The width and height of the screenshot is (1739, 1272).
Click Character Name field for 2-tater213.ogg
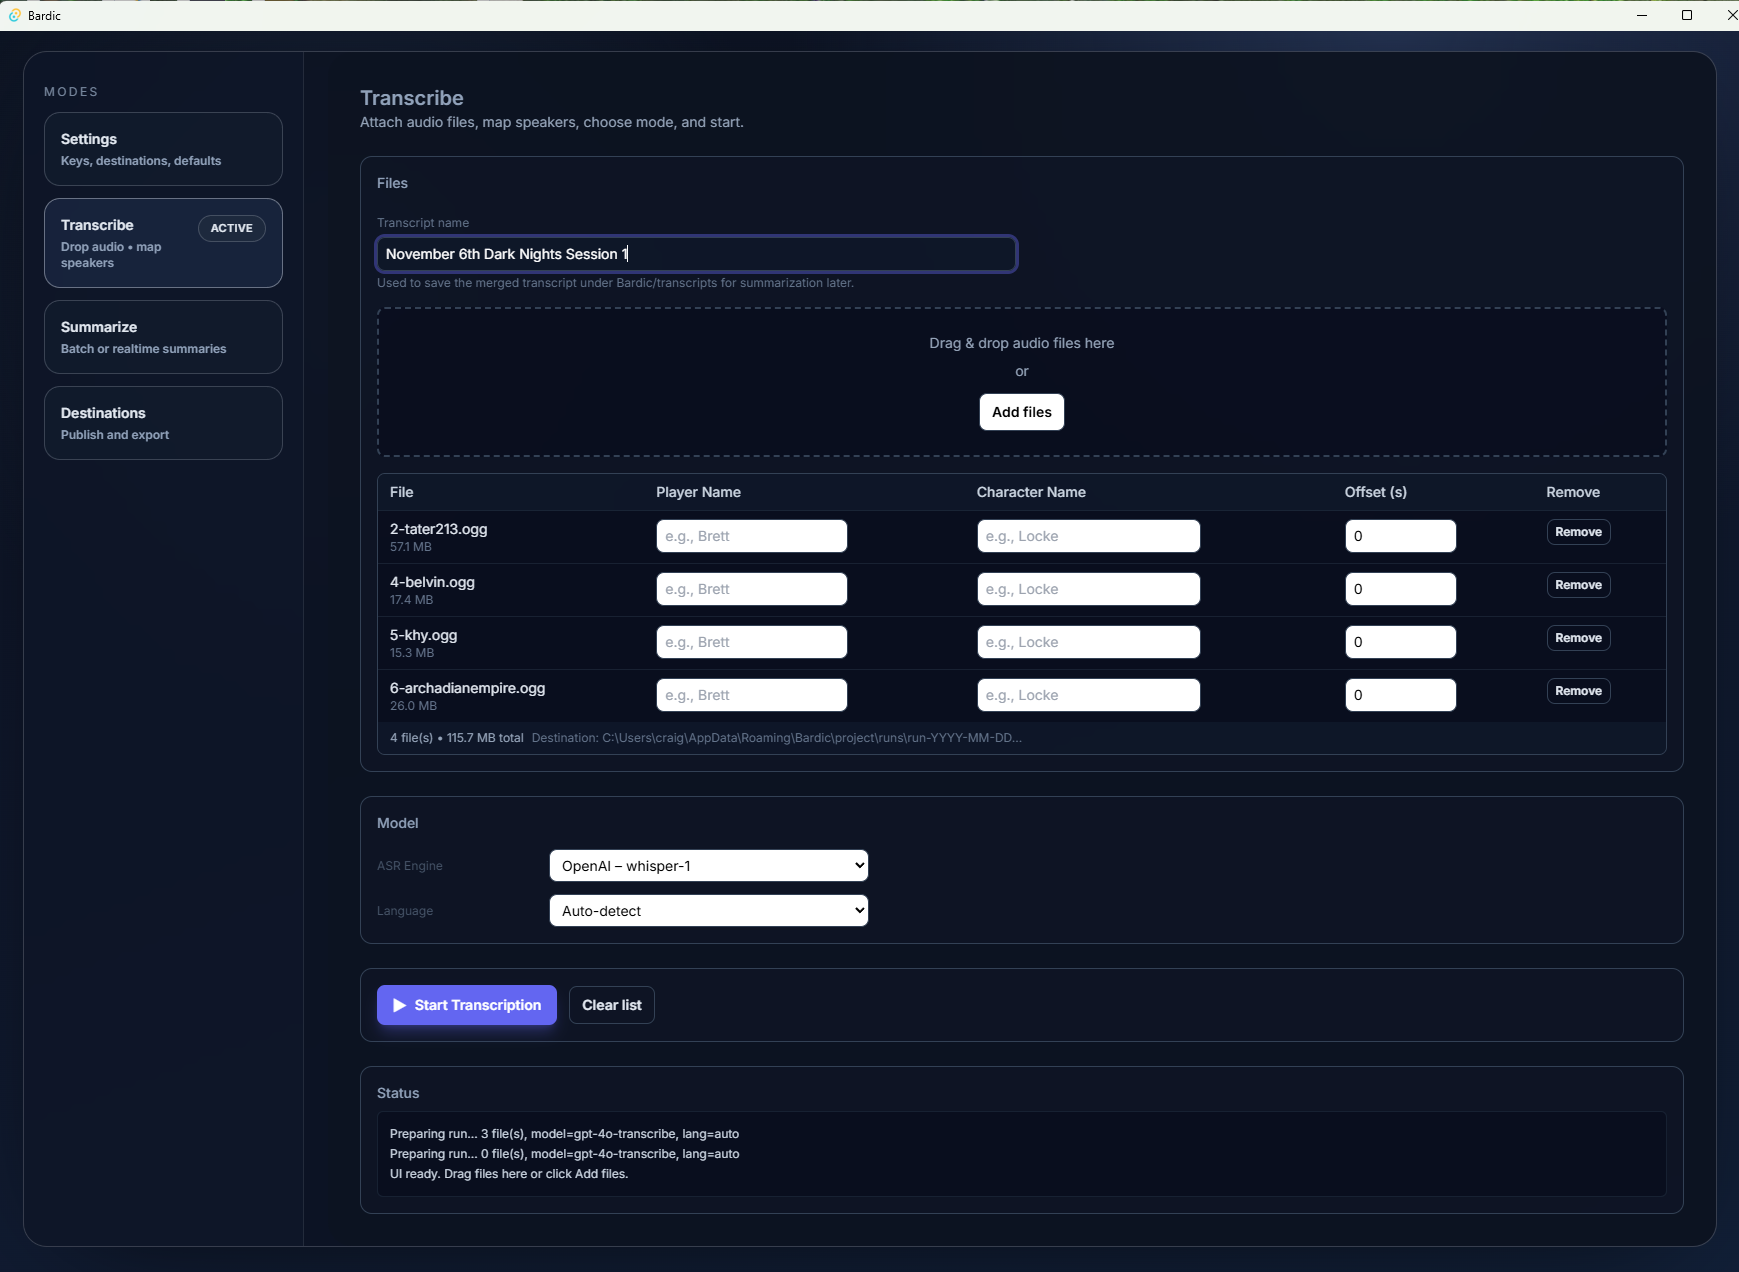click(x=1088, y=536)
